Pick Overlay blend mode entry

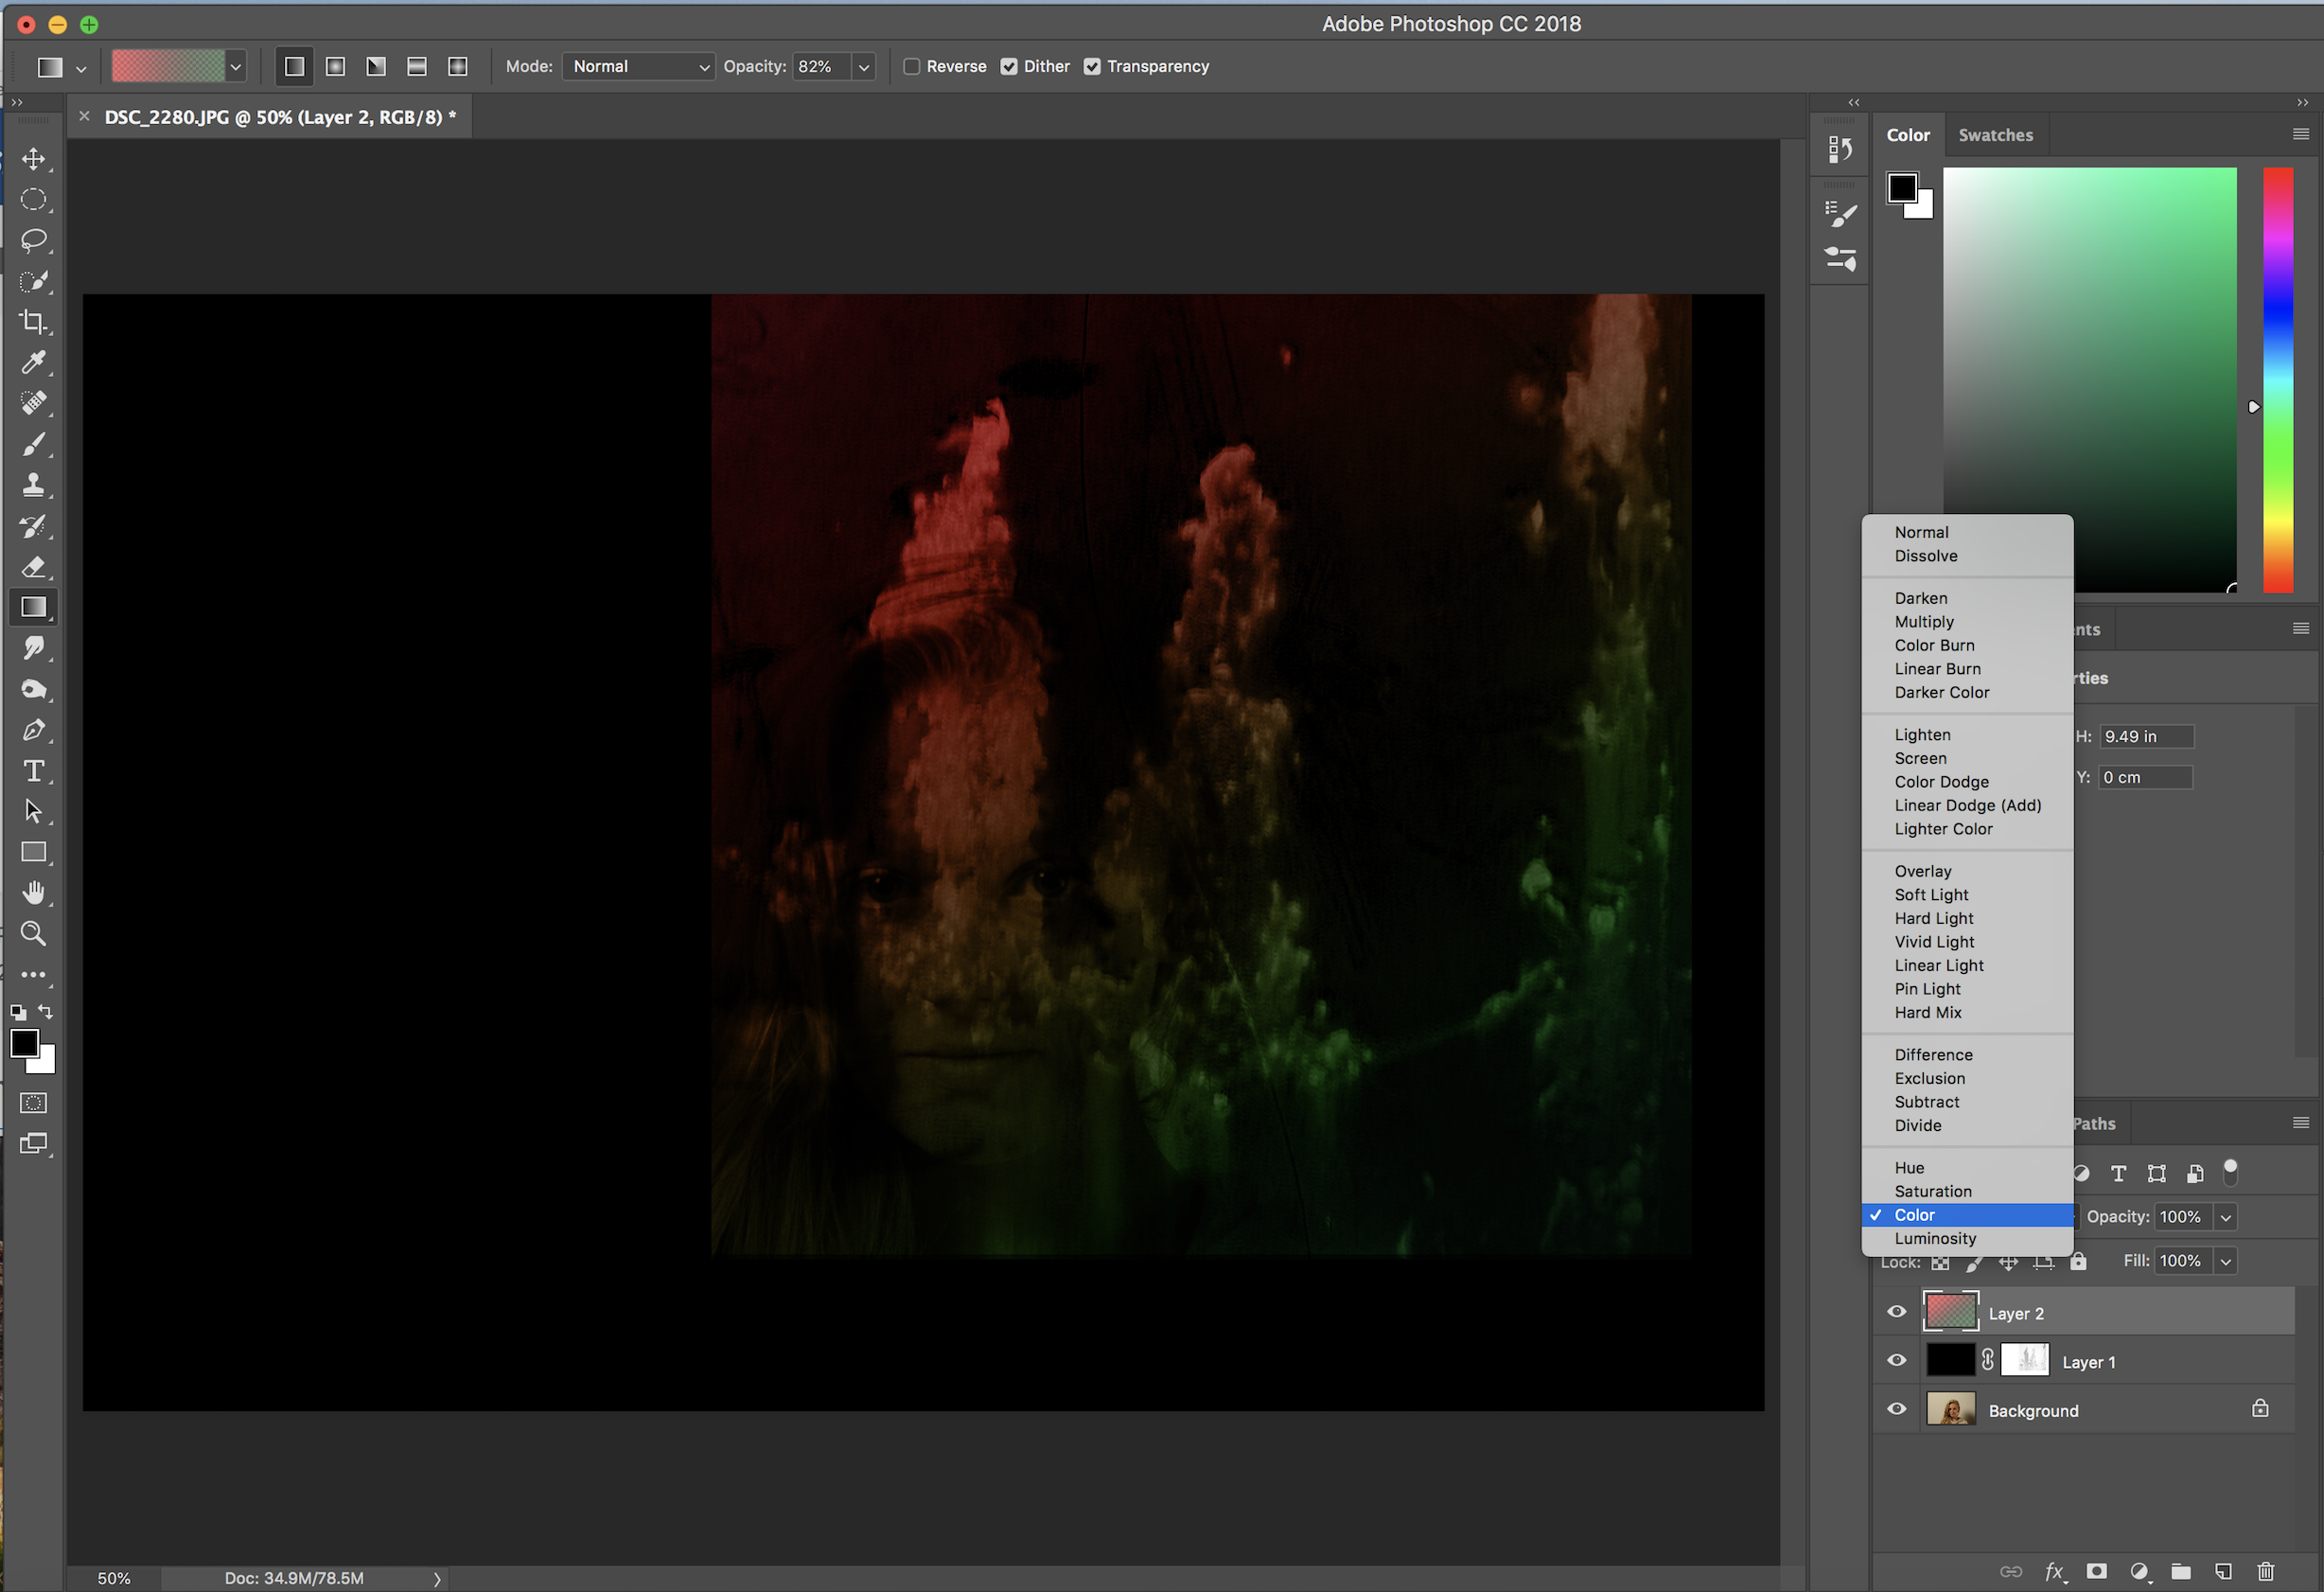(1922, 871)
